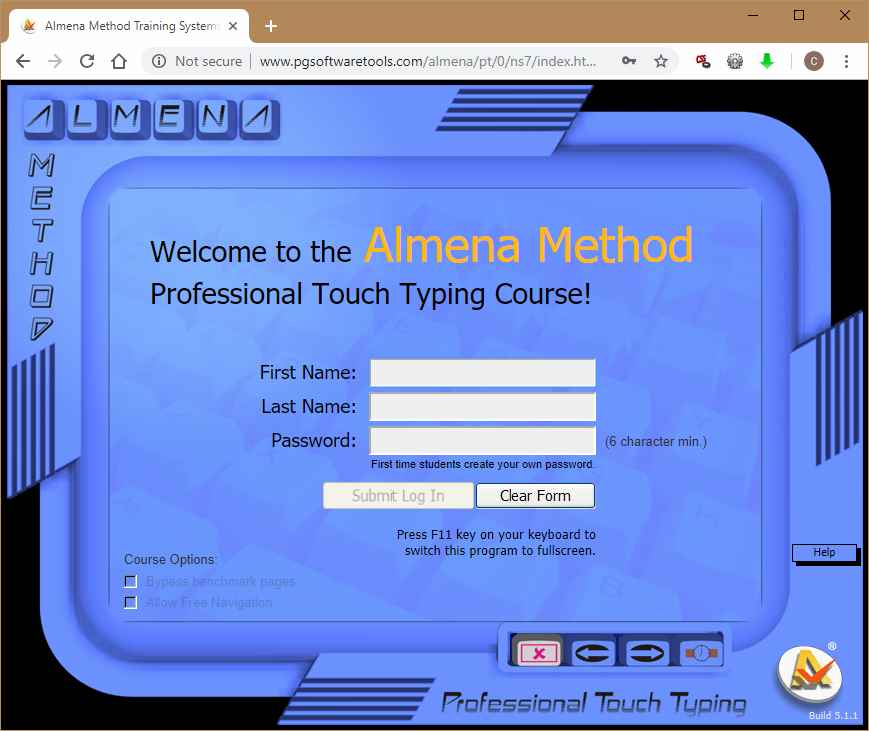
Task: Maximize the browser window
Action: [799, 16]
